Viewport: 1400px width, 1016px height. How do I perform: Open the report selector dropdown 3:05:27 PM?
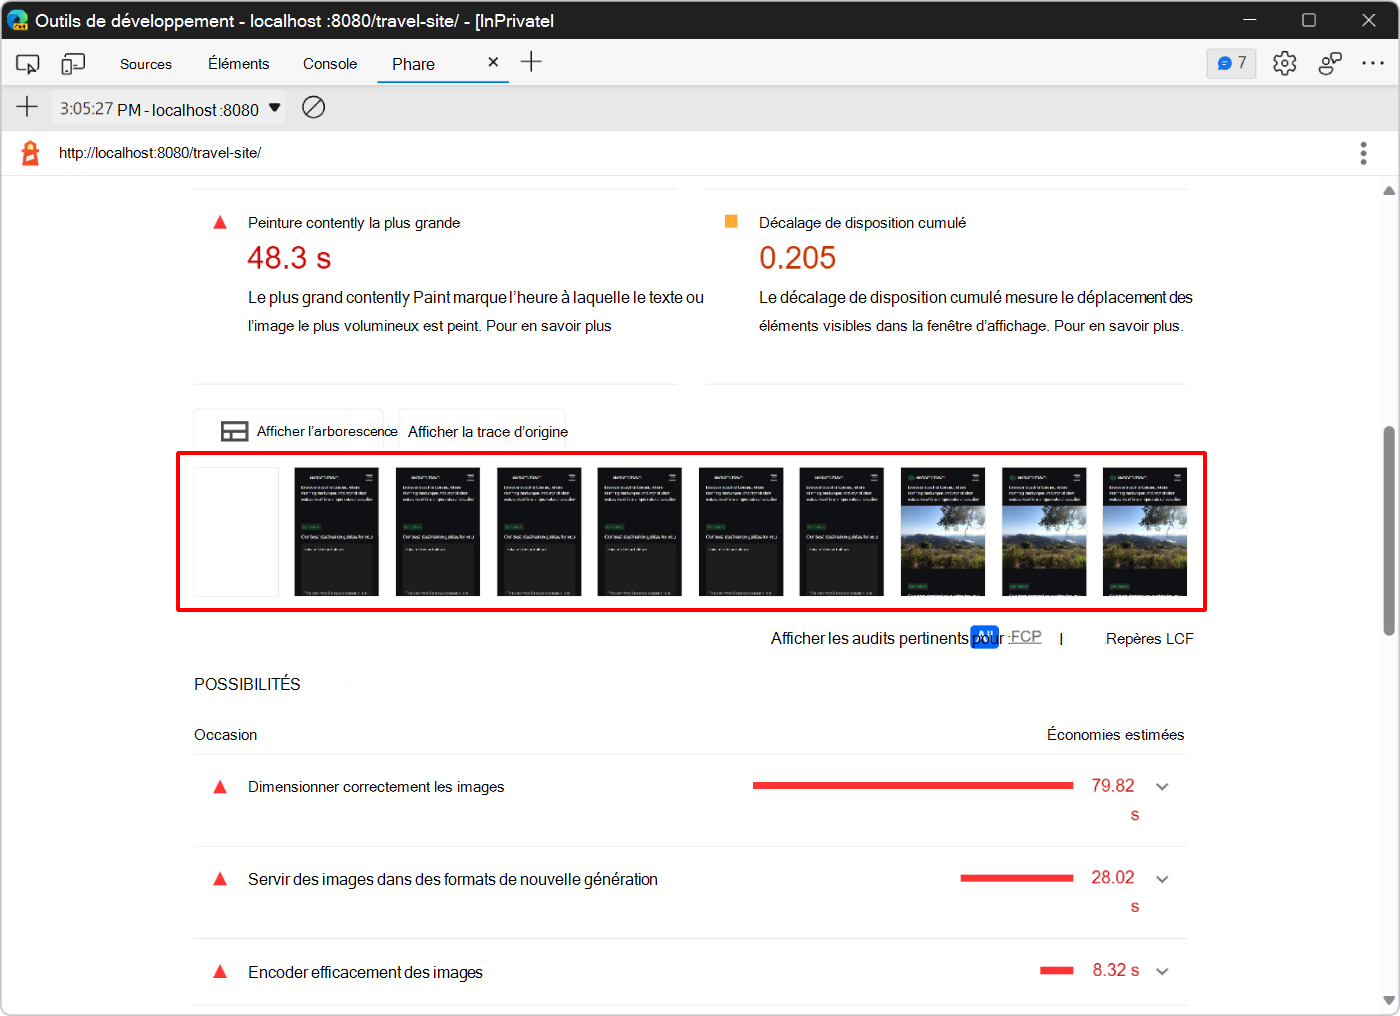coord(168,108)
